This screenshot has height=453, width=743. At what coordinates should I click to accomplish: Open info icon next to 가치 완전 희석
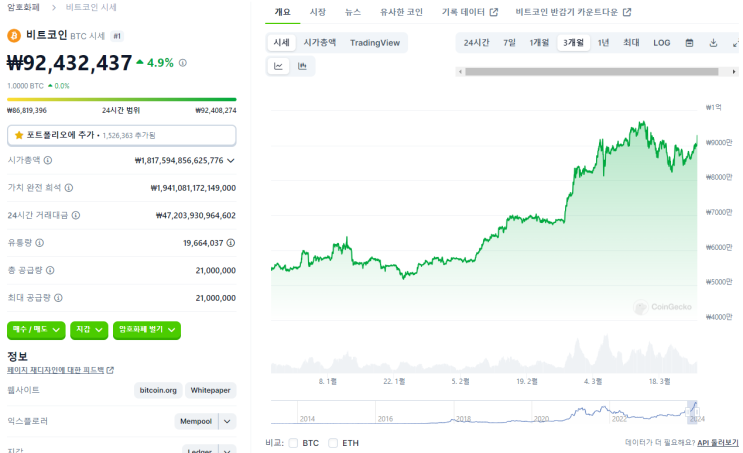tap(69, 188)
